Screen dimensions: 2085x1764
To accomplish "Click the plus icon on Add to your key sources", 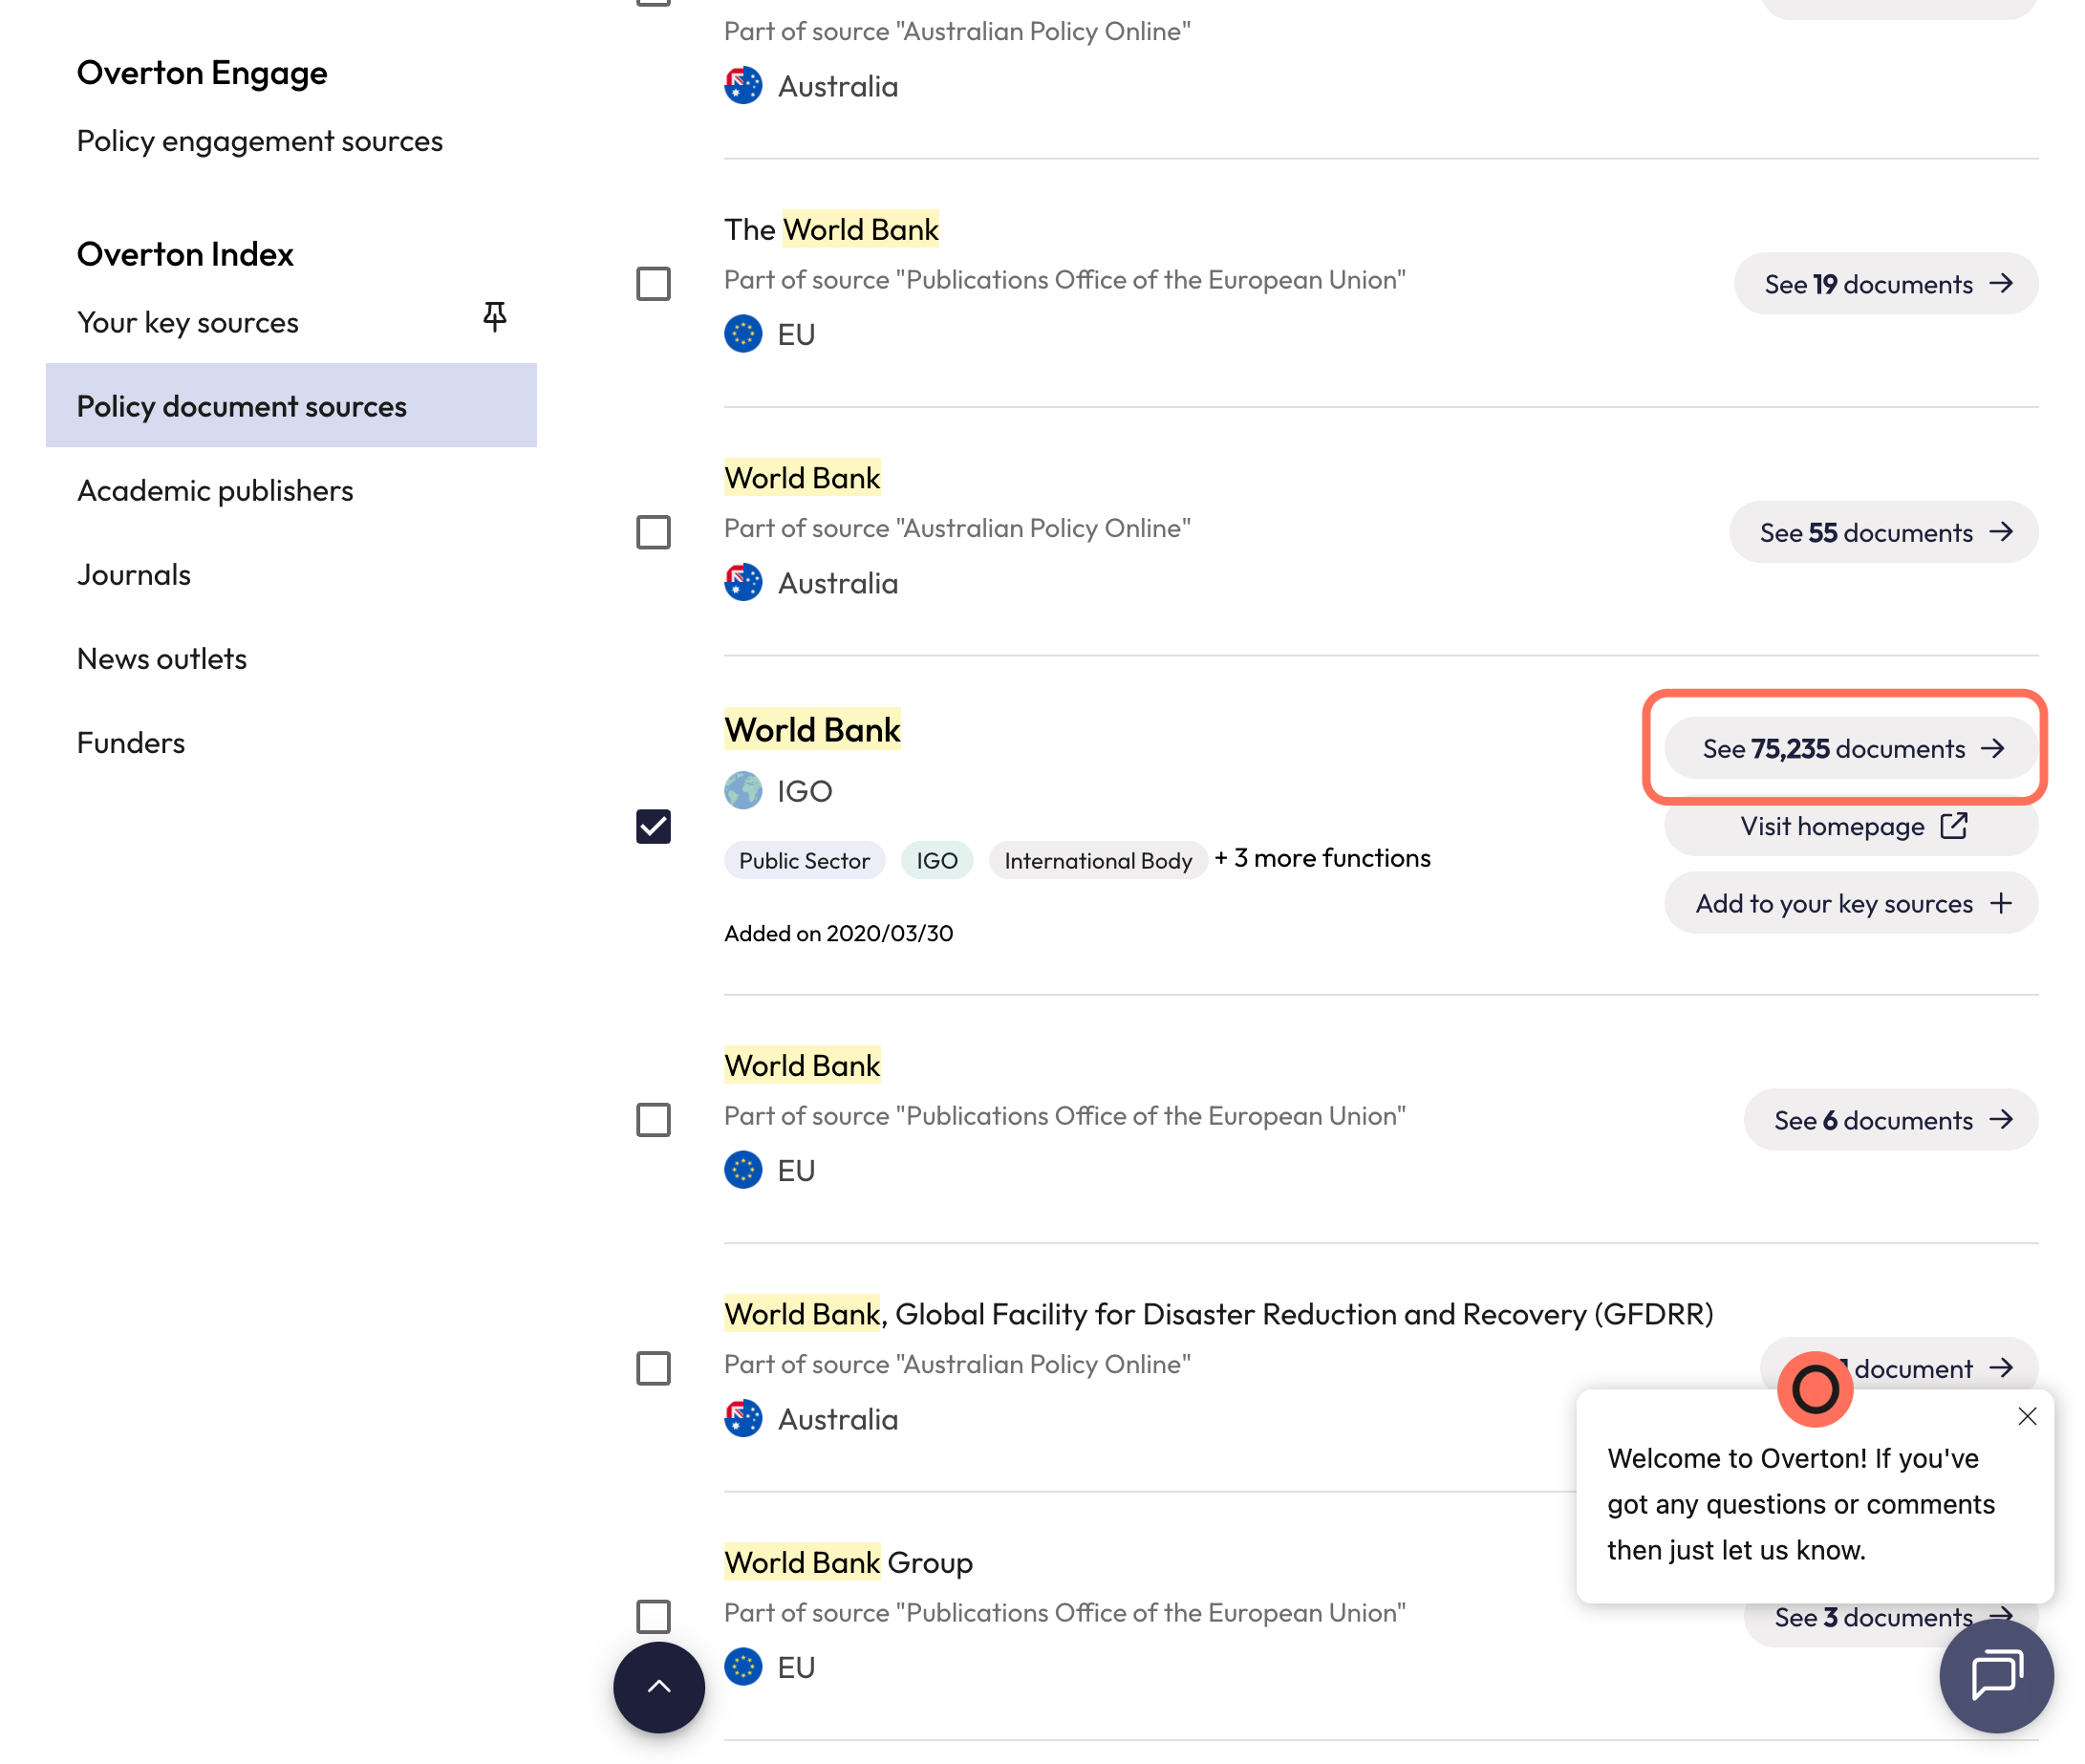I will click(2000, 903).
